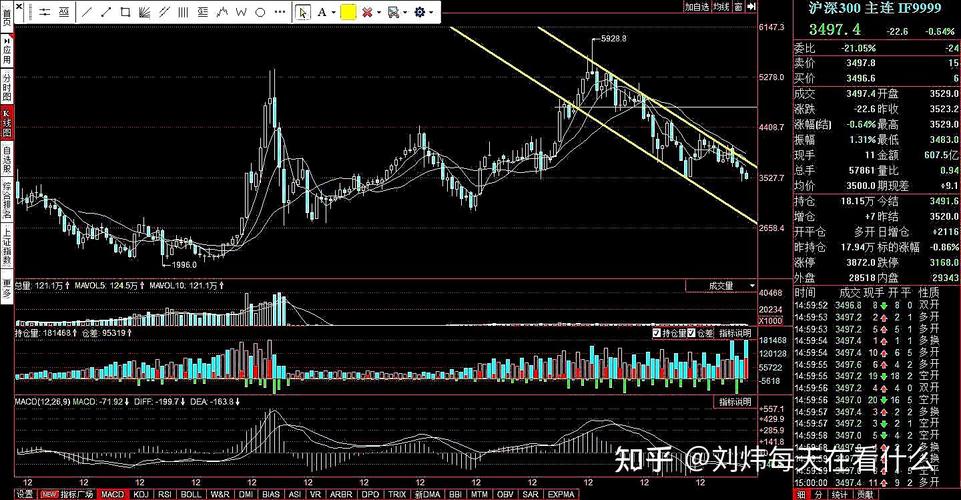Viewport: 961px width, 500px height.
Task: Open more drawing tools ellipsis
Action: coord(279,12)
